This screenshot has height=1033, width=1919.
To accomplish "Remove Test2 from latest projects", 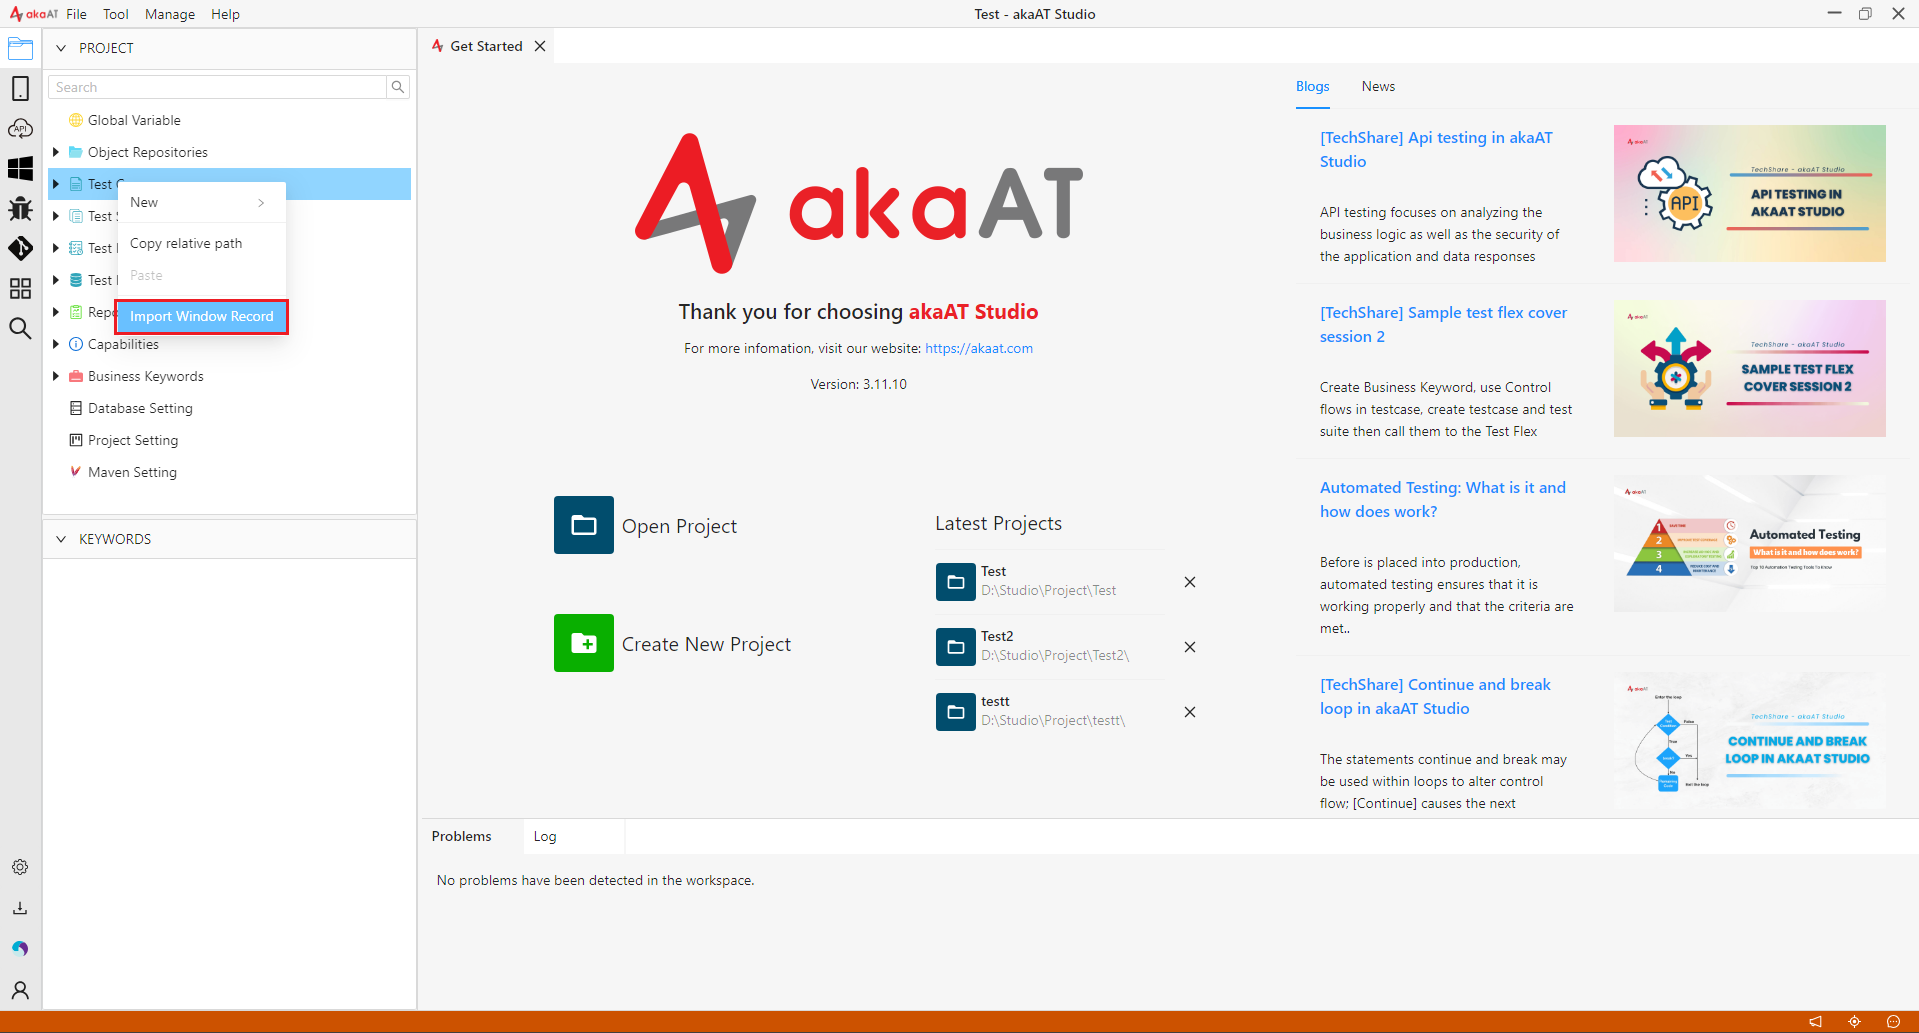I will tap(1190, 647).
